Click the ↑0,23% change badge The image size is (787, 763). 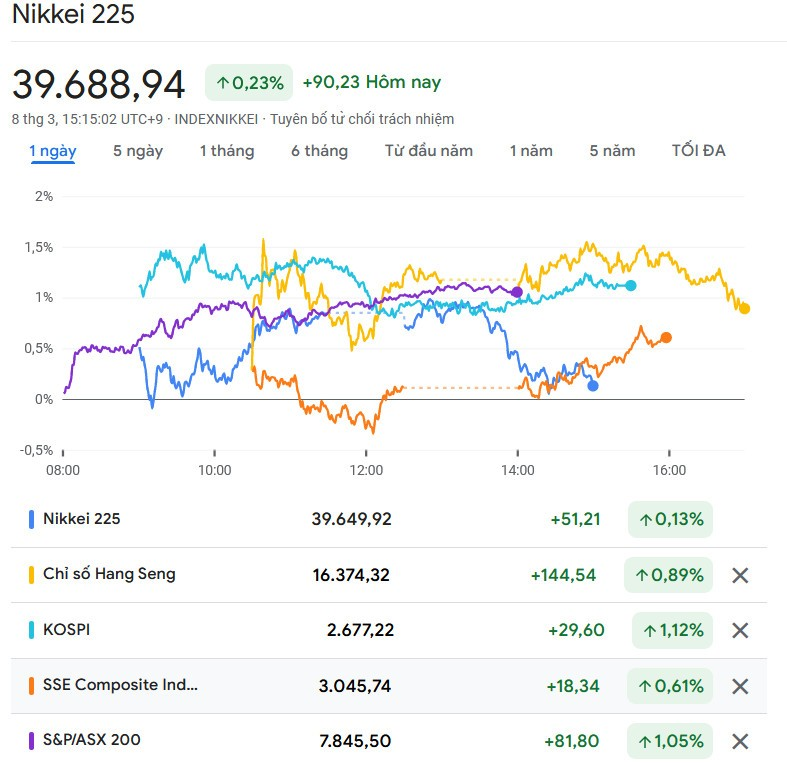[x=249, y=83]
